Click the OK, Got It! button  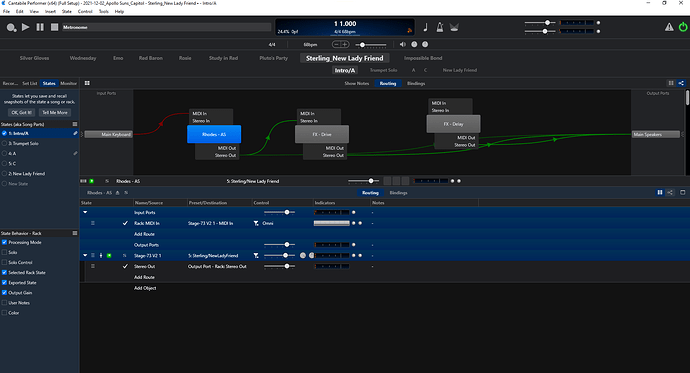[22, 113]
